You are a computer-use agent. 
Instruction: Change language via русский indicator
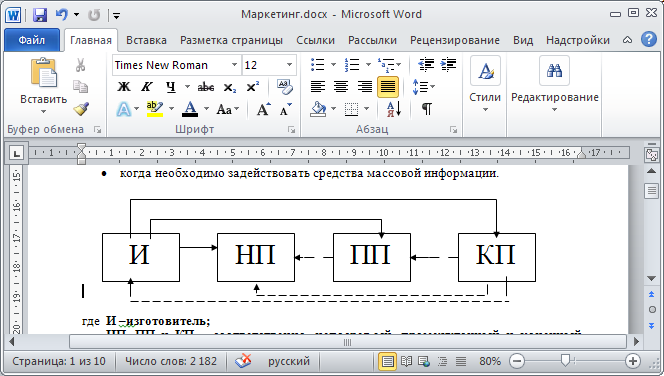click(x=289, y=361)
